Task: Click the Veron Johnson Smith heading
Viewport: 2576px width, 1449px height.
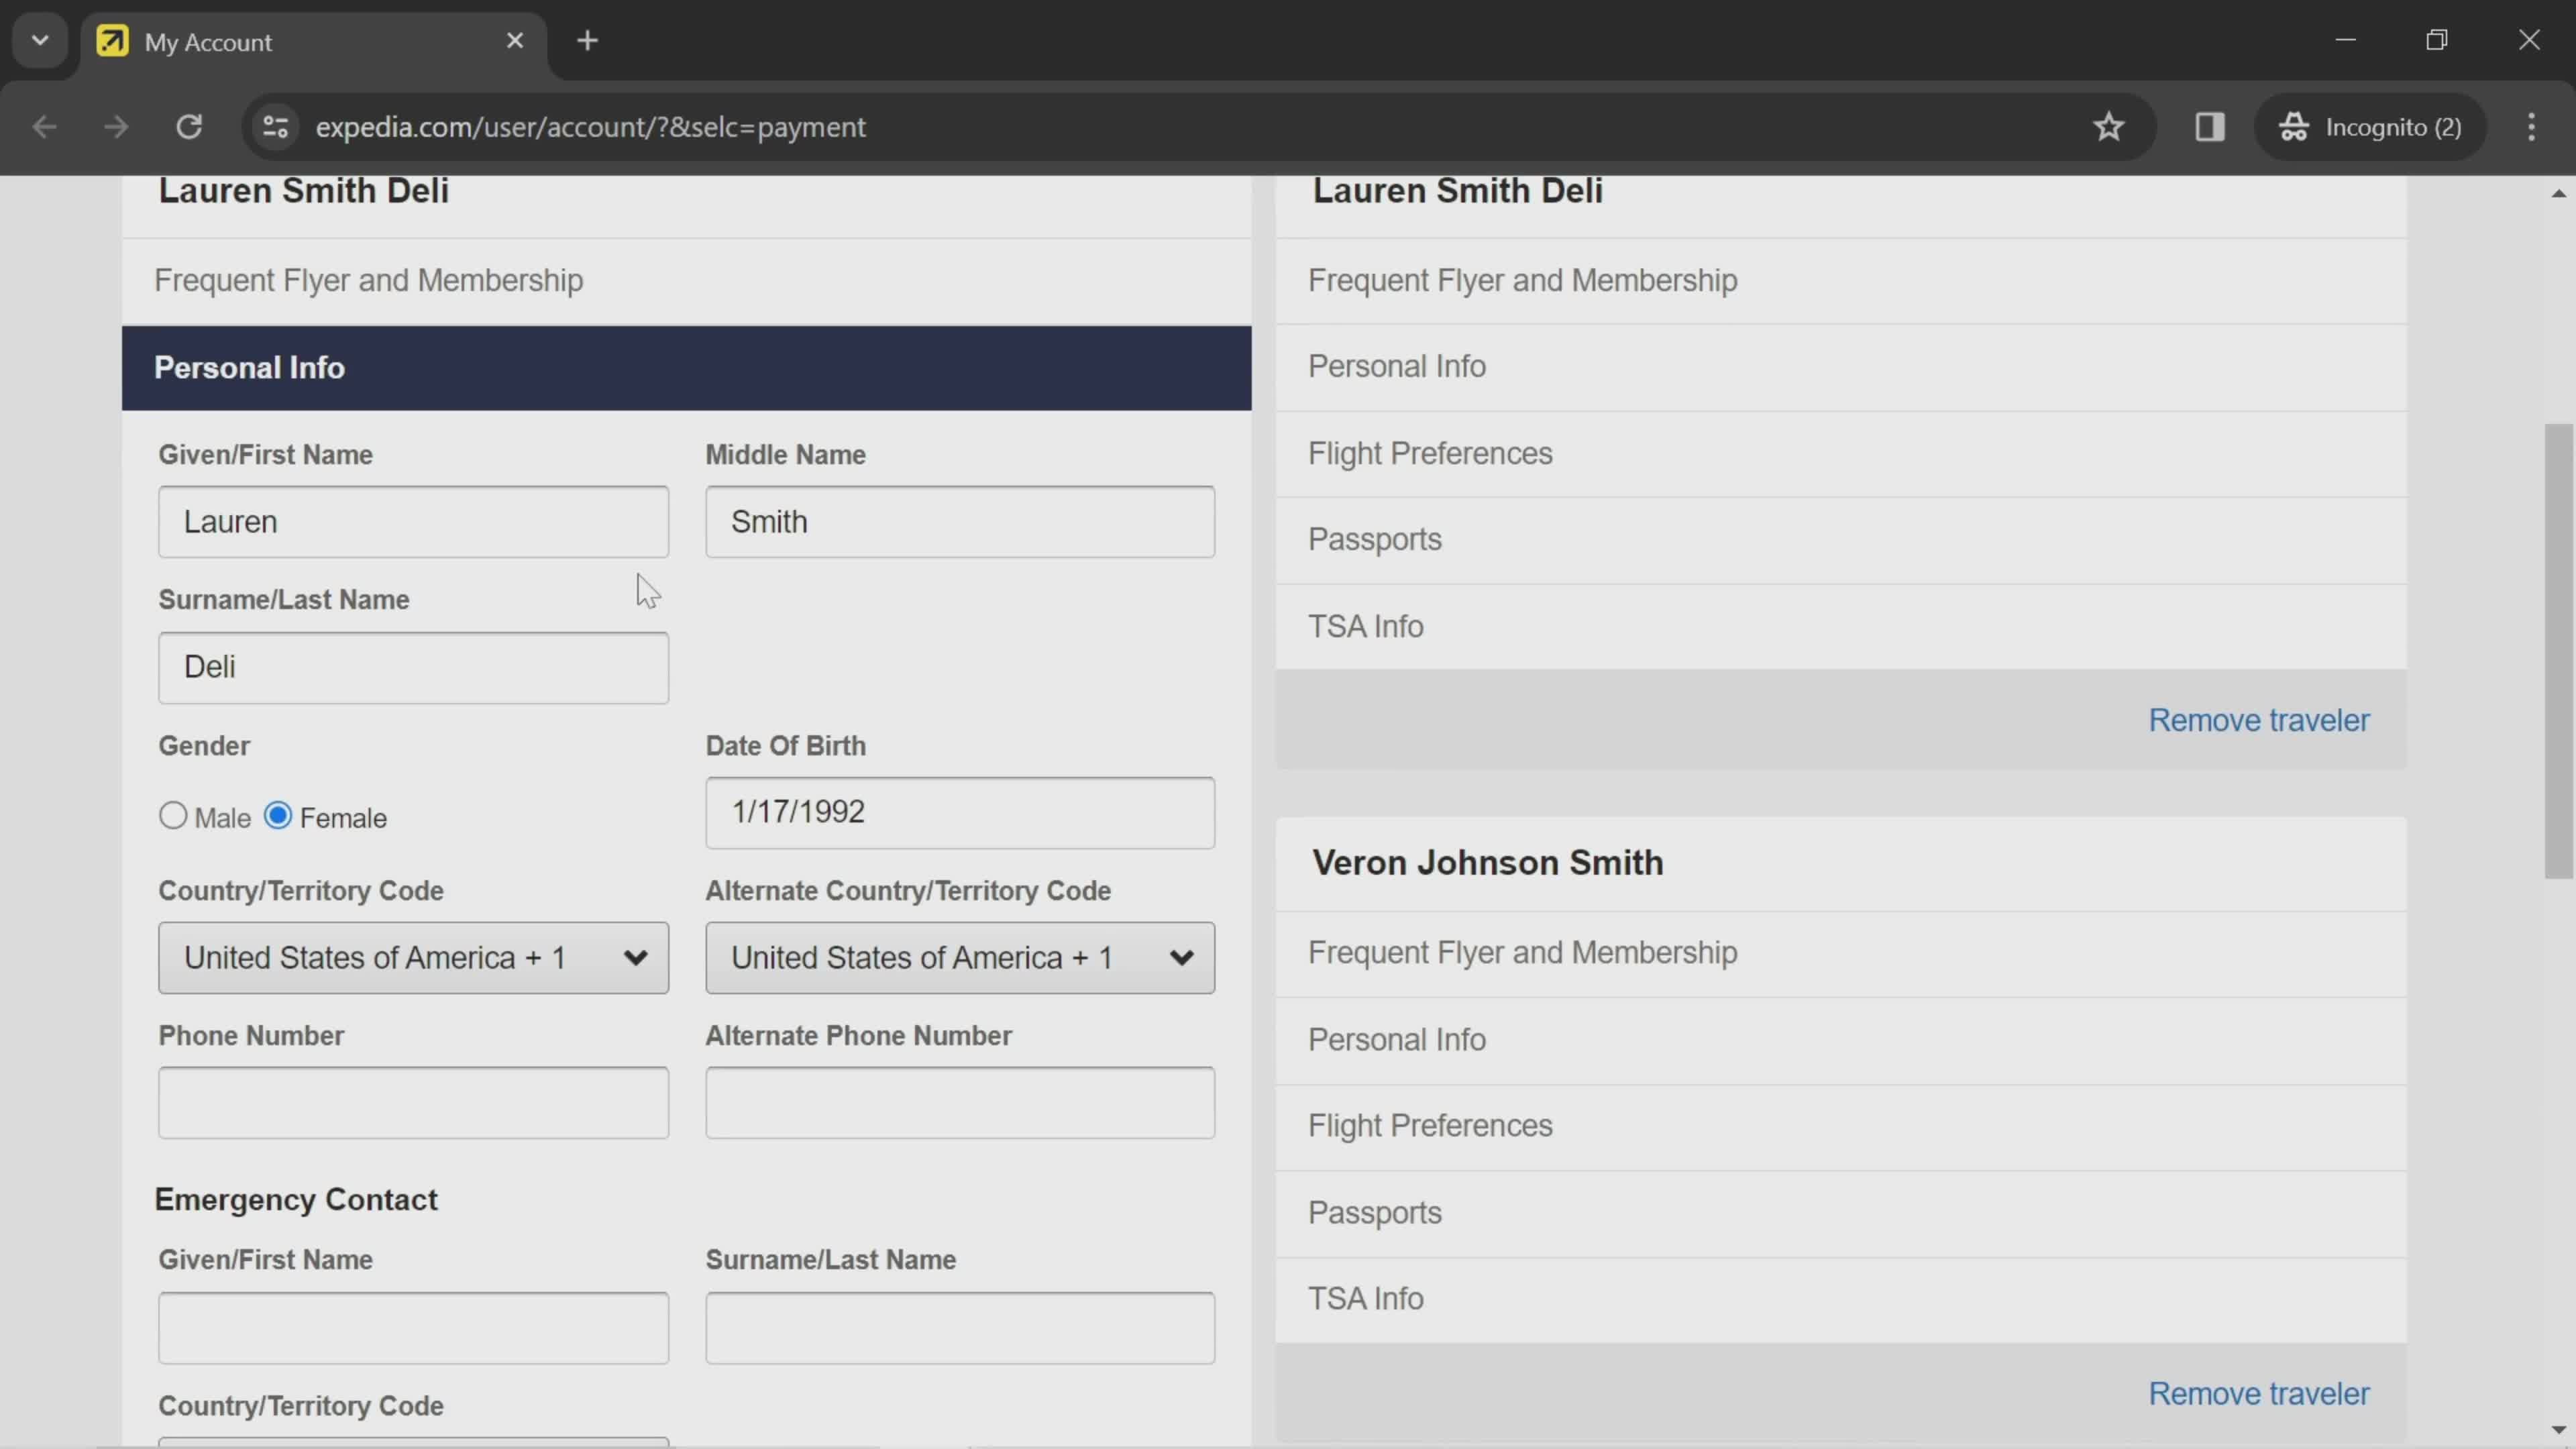Action: (x=1487, y=863)
